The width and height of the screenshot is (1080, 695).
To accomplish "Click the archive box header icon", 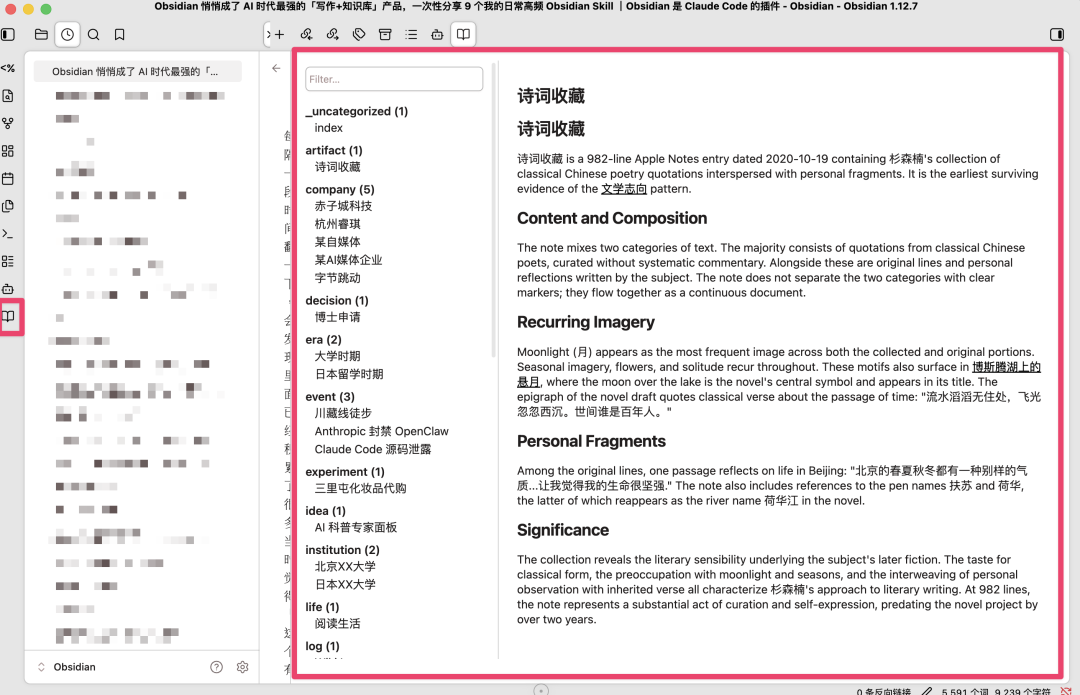I will (x=385, y=34).
